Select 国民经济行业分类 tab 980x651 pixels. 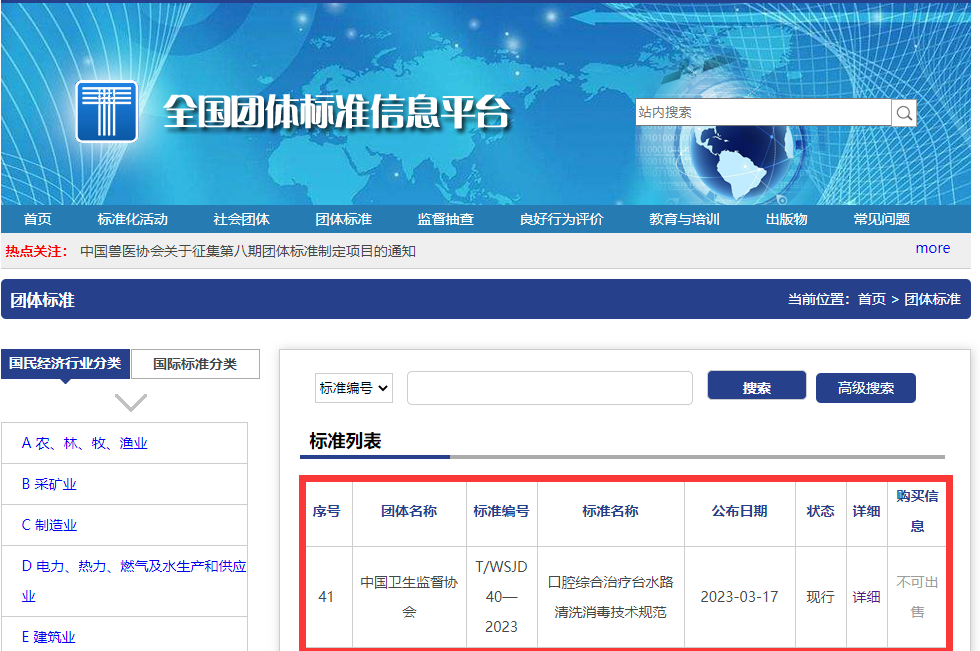click(x=65, y=364)
